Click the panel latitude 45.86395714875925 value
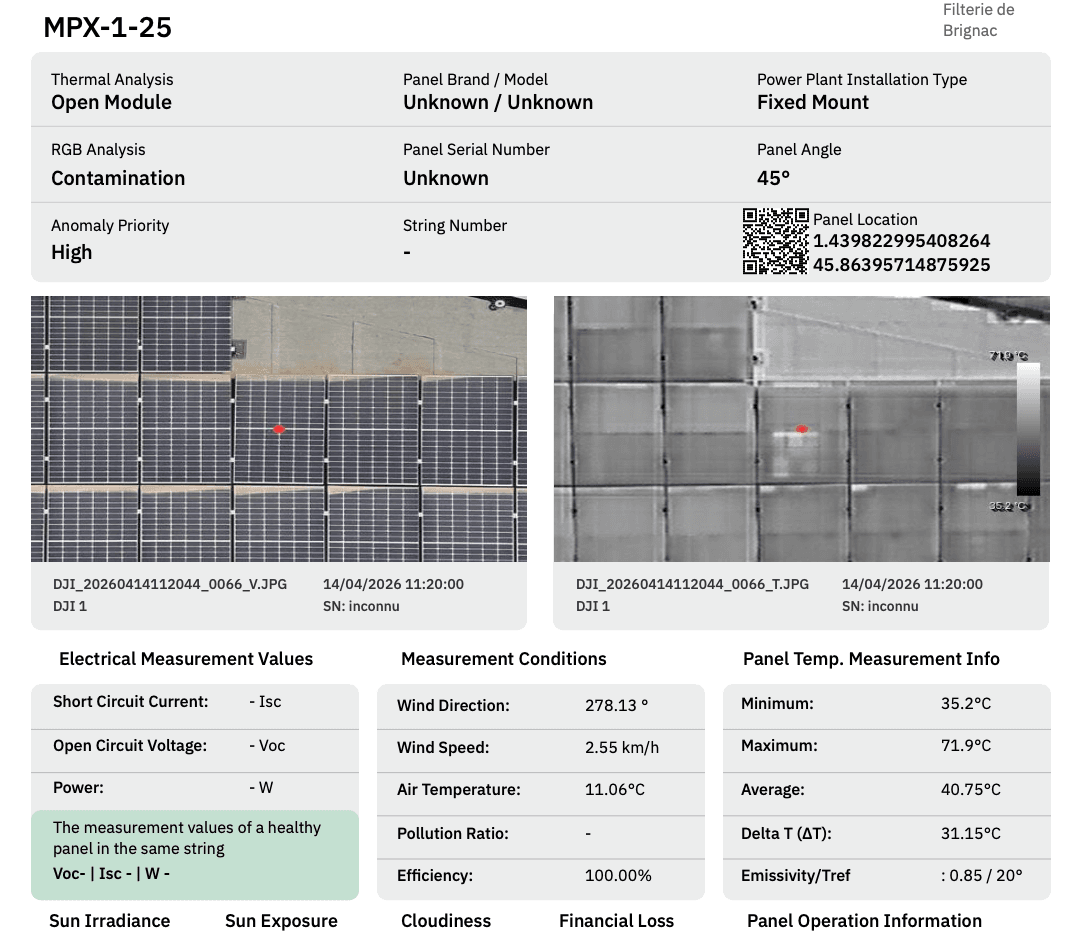The image size is (1070, 936). tap(901, 265)
